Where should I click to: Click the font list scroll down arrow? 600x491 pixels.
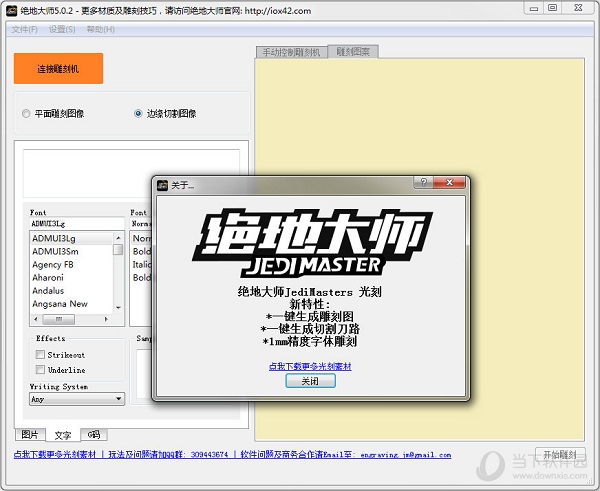[x=119, y=307]
